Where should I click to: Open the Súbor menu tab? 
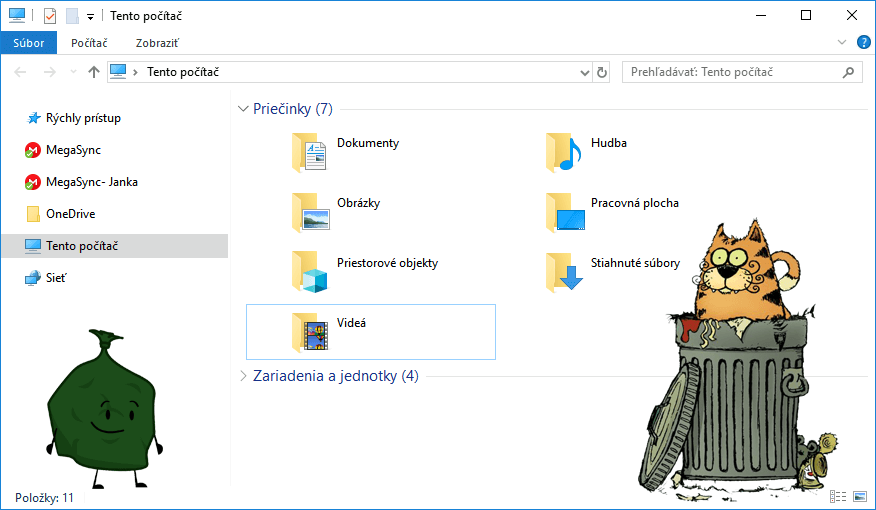pyautogui.click(x=28, y=43)
